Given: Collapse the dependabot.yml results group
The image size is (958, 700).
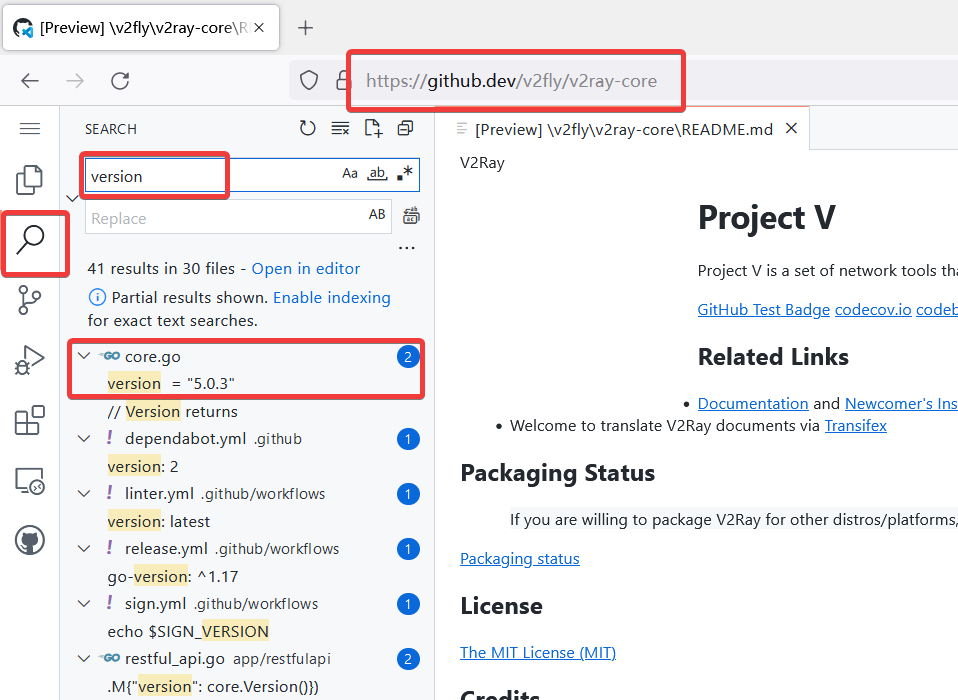Looking at the screenshot, I should click(84, 439).
